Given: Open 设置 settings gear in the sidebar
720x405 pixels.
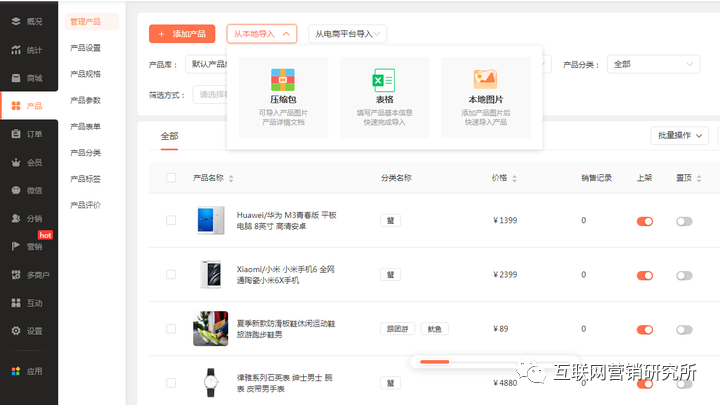Looking at the screenshot, I should pos(28,331).
